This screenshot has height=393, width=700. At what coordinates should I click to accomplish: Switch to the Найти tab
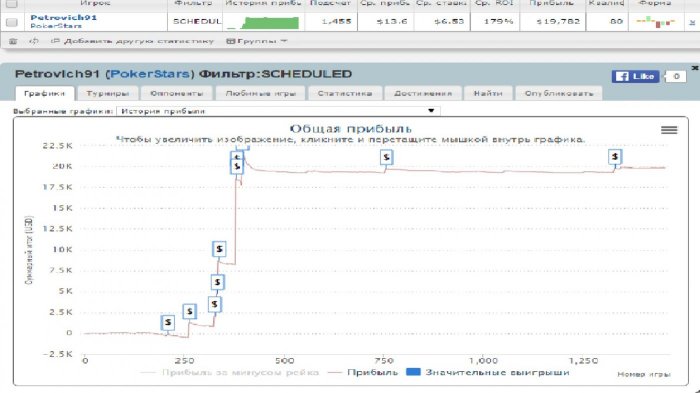point(488,93)
